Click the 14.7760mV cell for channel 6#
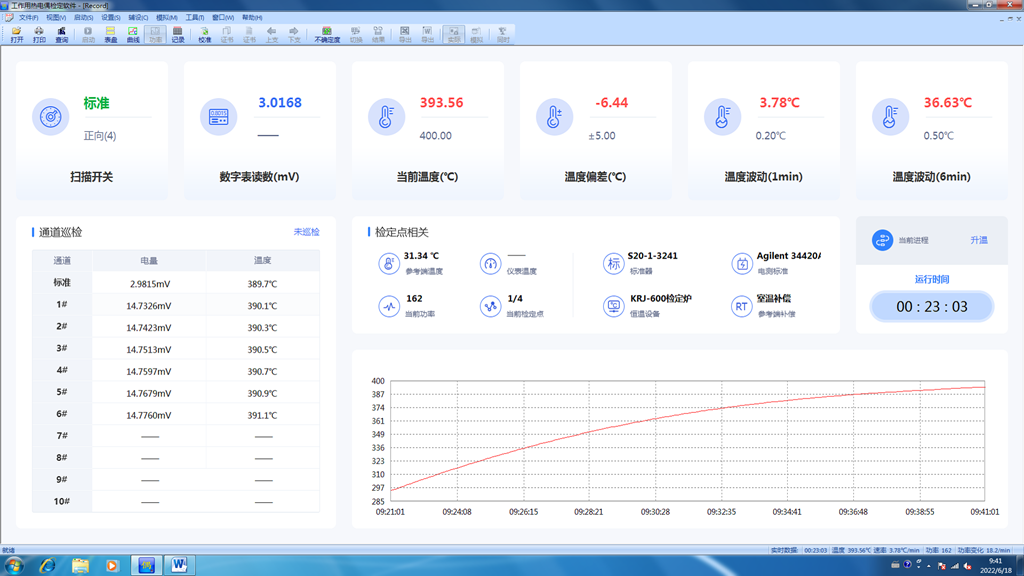The width and height of the screenshot is (1024, 576). point(149,415)
